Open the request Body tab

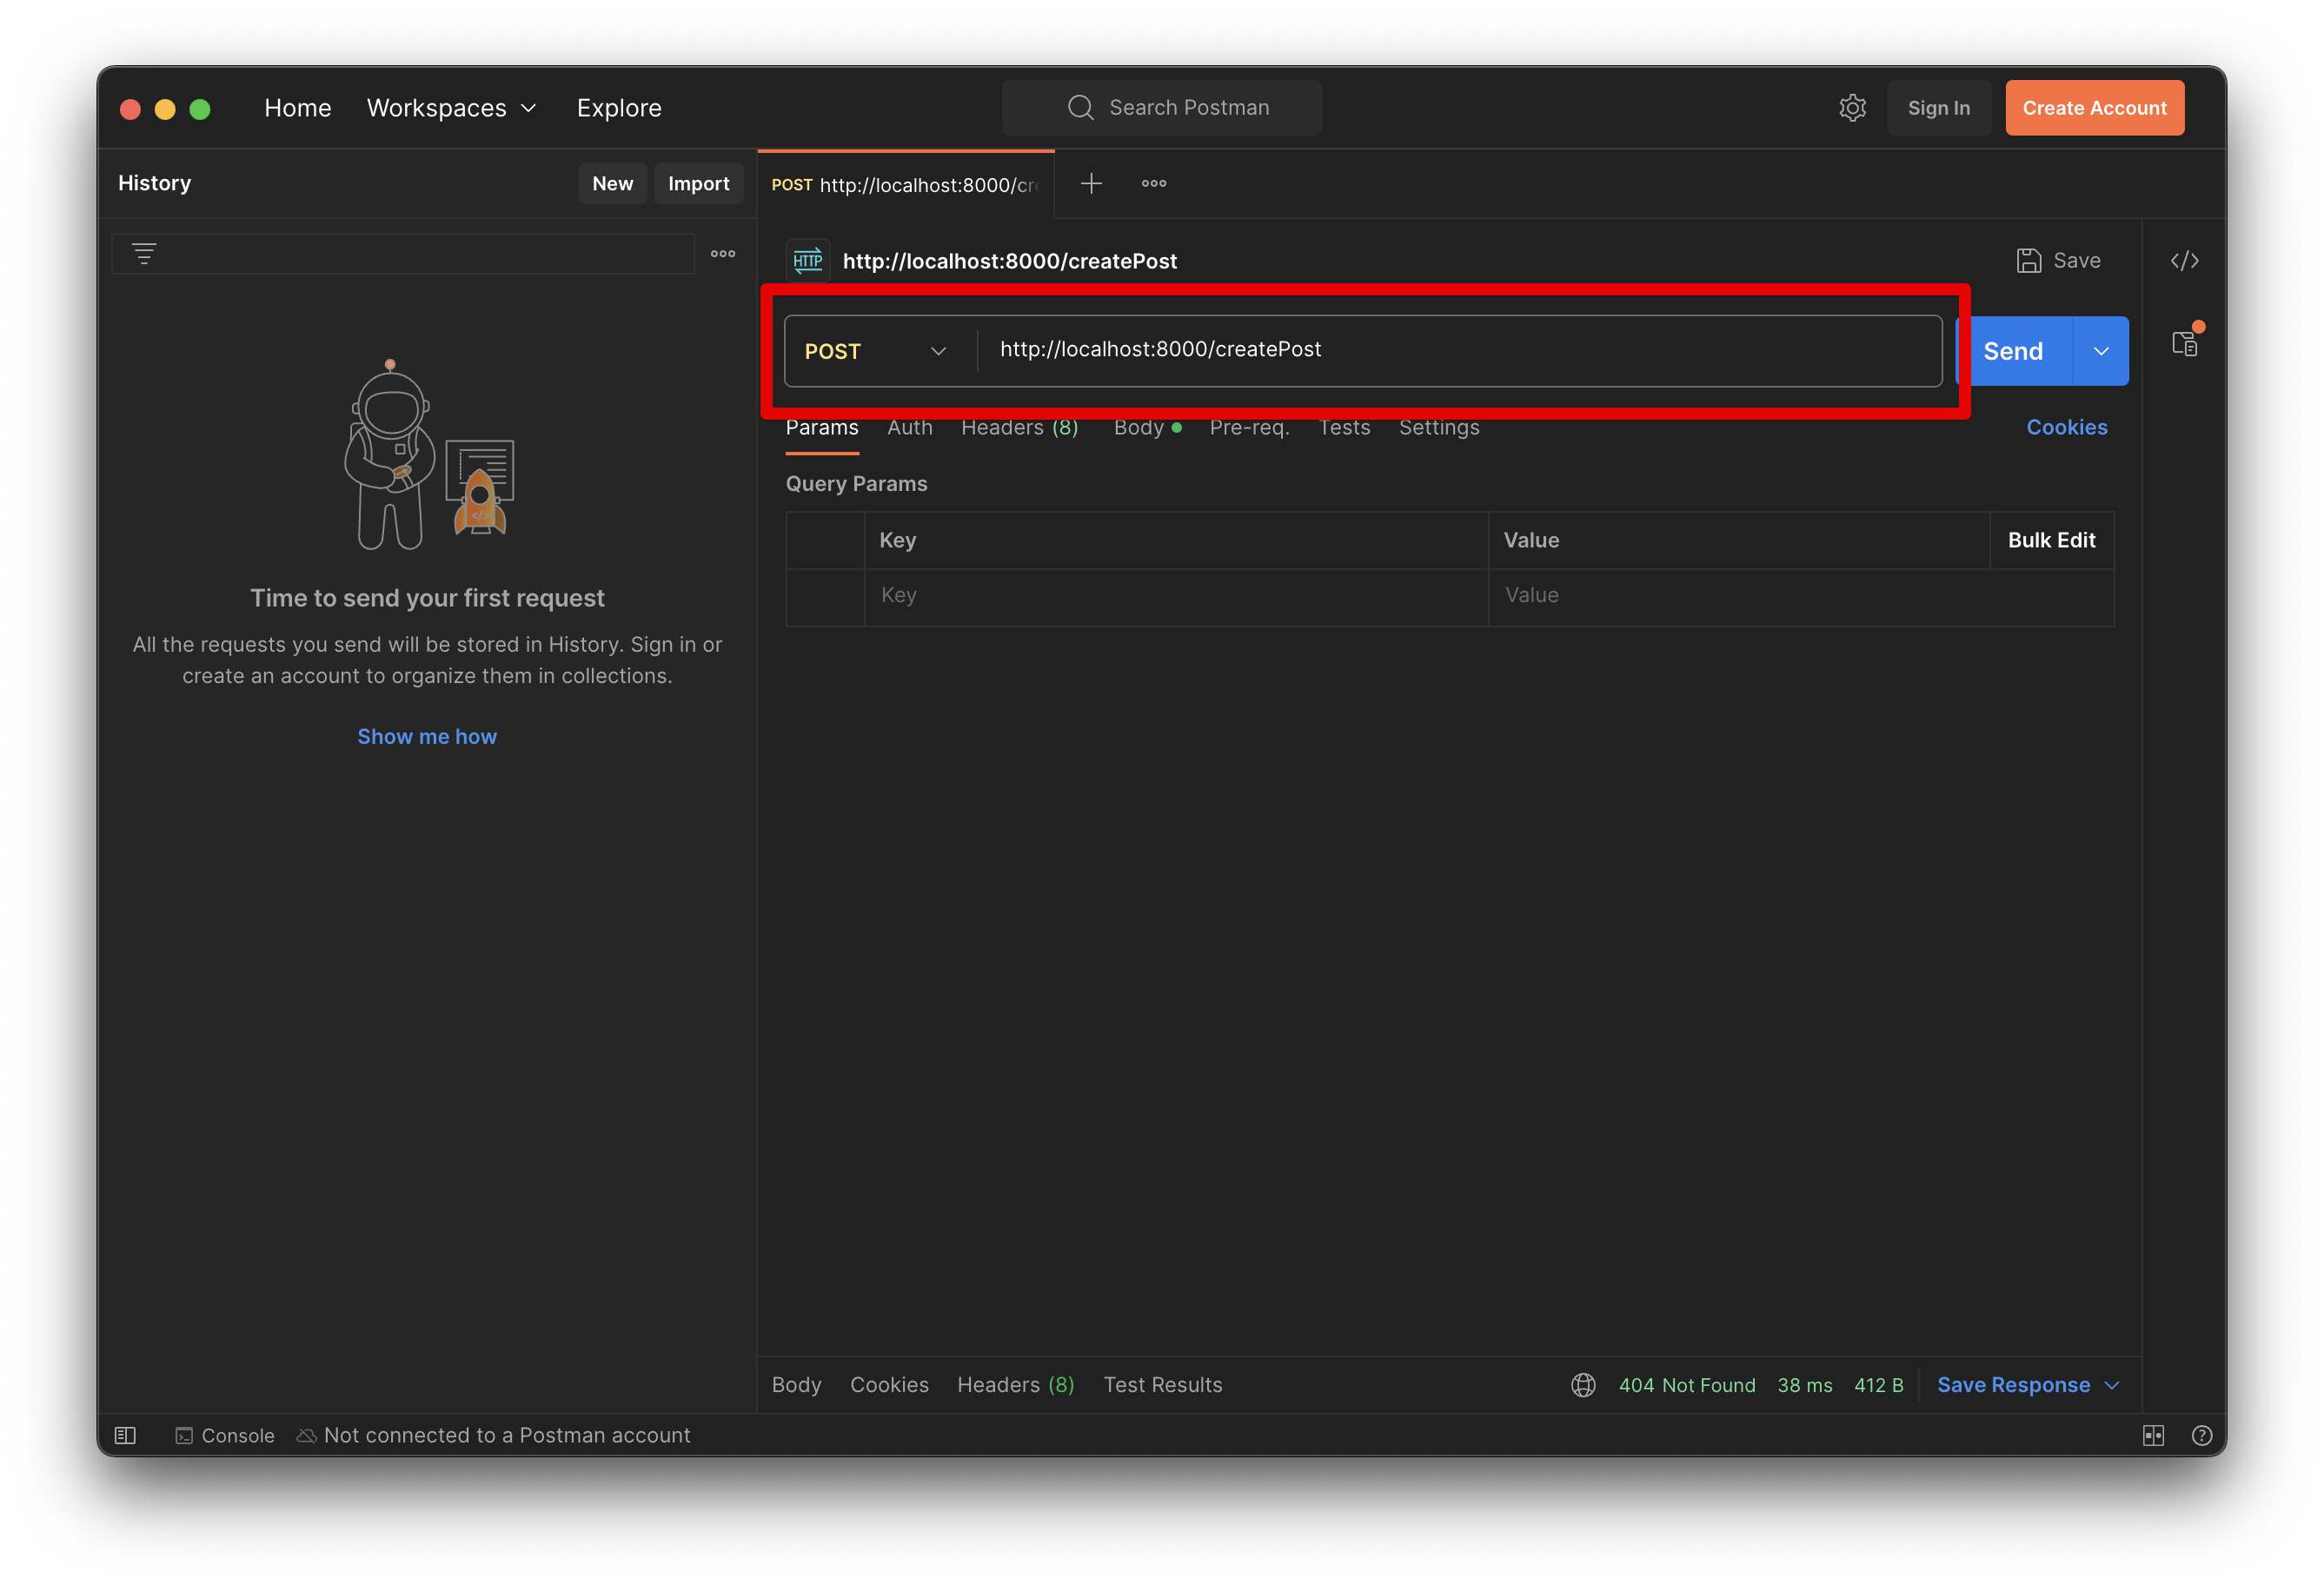click(1147, 428)
